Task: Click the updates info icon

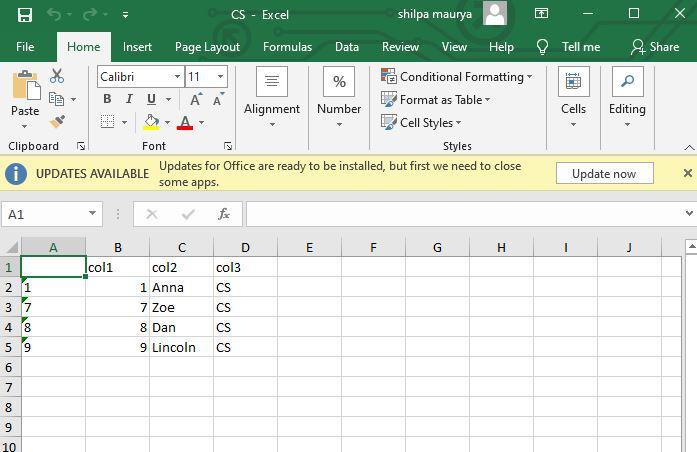Action: pos(16,173)
